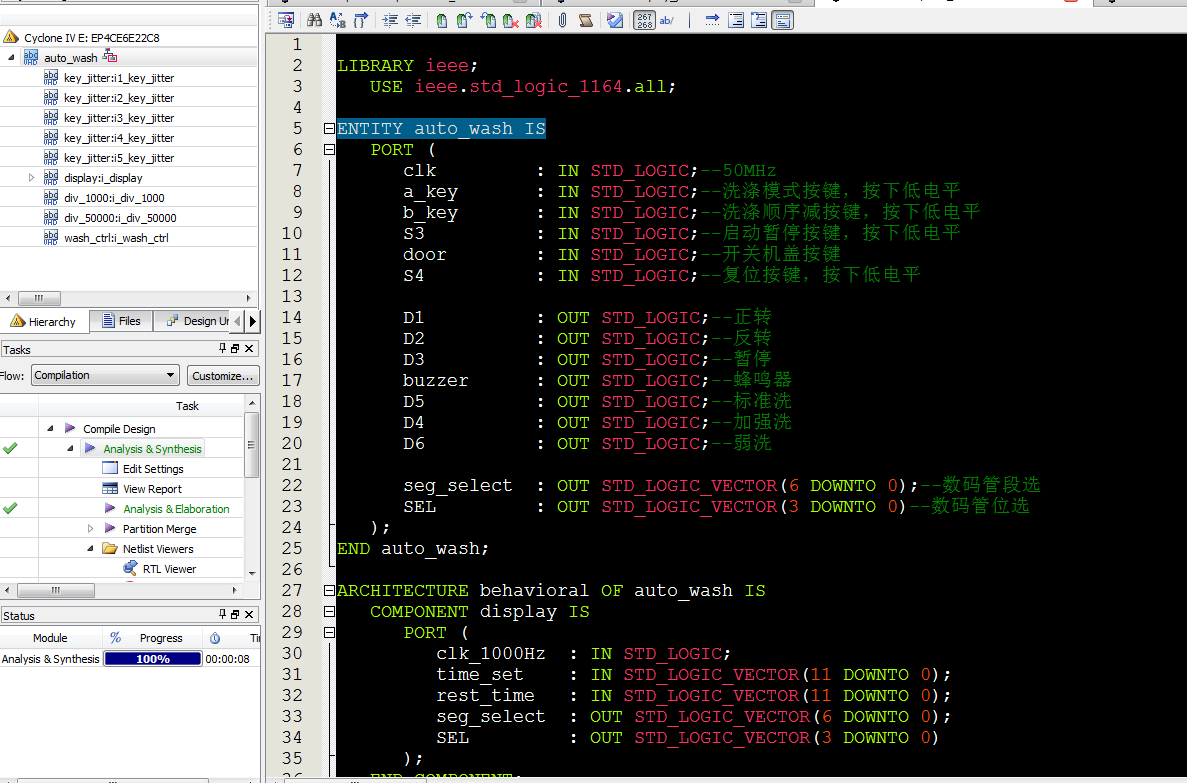Switch to the Hierarchy tab
Screen dimensions: 1187x783
pyautogui.click(x=44, y=321)
